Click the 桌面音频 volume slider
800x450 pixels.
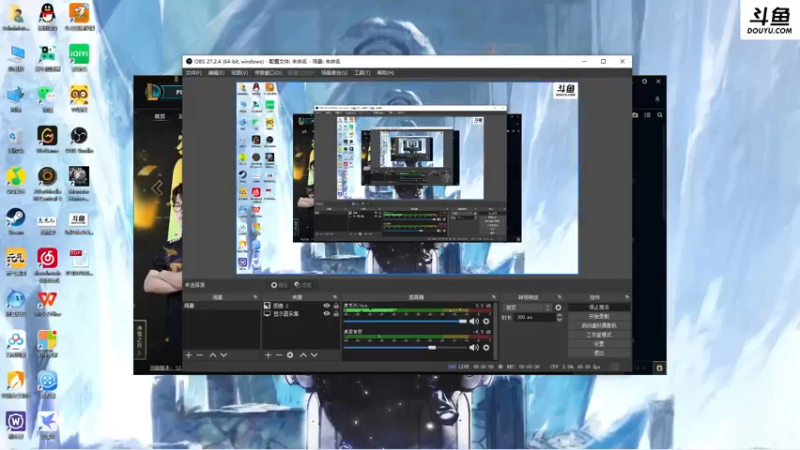click(x=405, y=347)
